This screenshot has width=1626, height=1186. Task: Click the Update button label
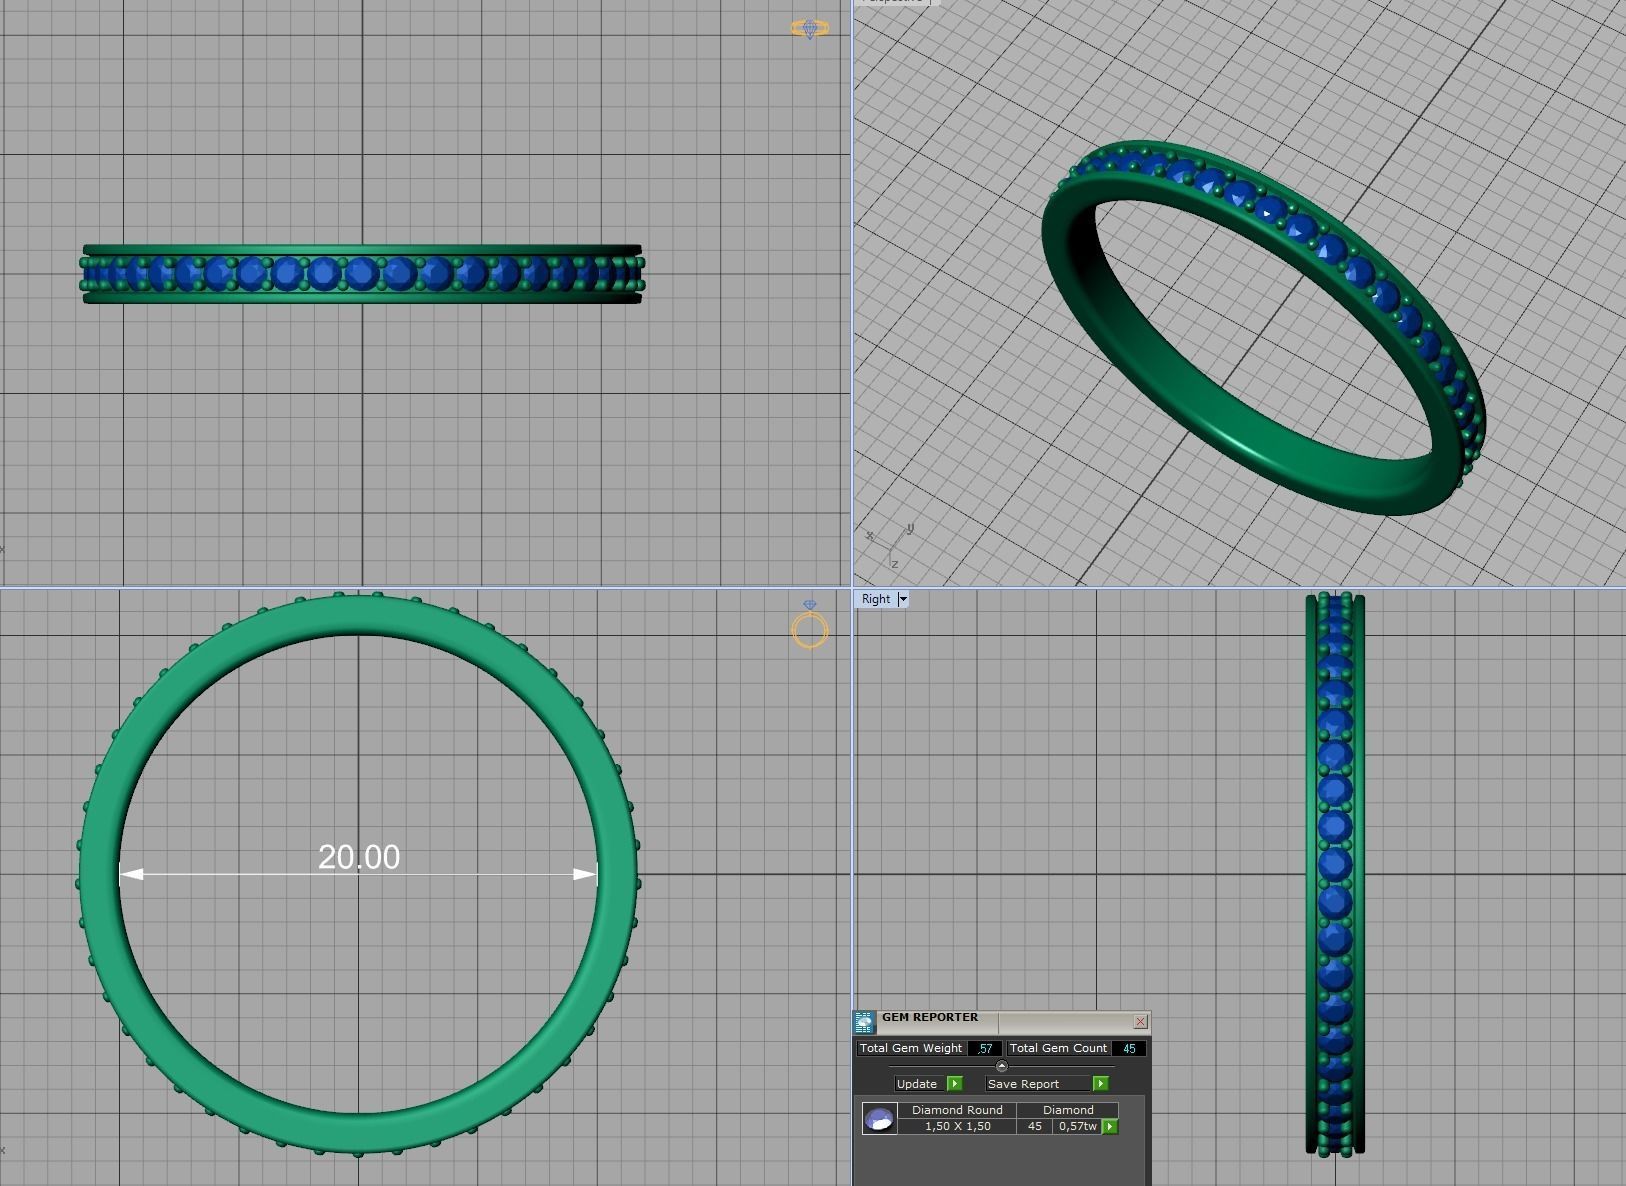917,1084
